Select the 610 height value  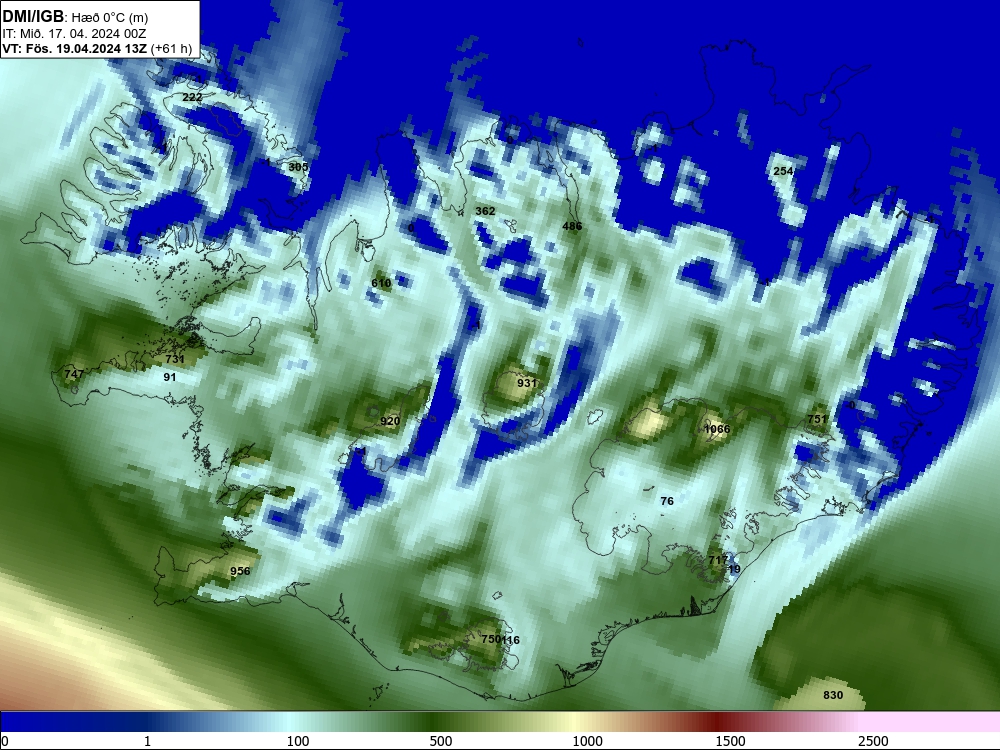[x=381, y=283]
